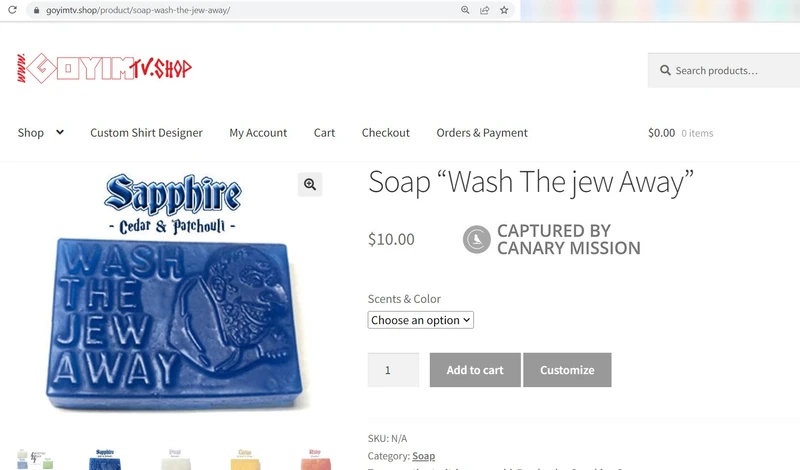Expand the Shop menu chevron

click(x=60, y=132)
